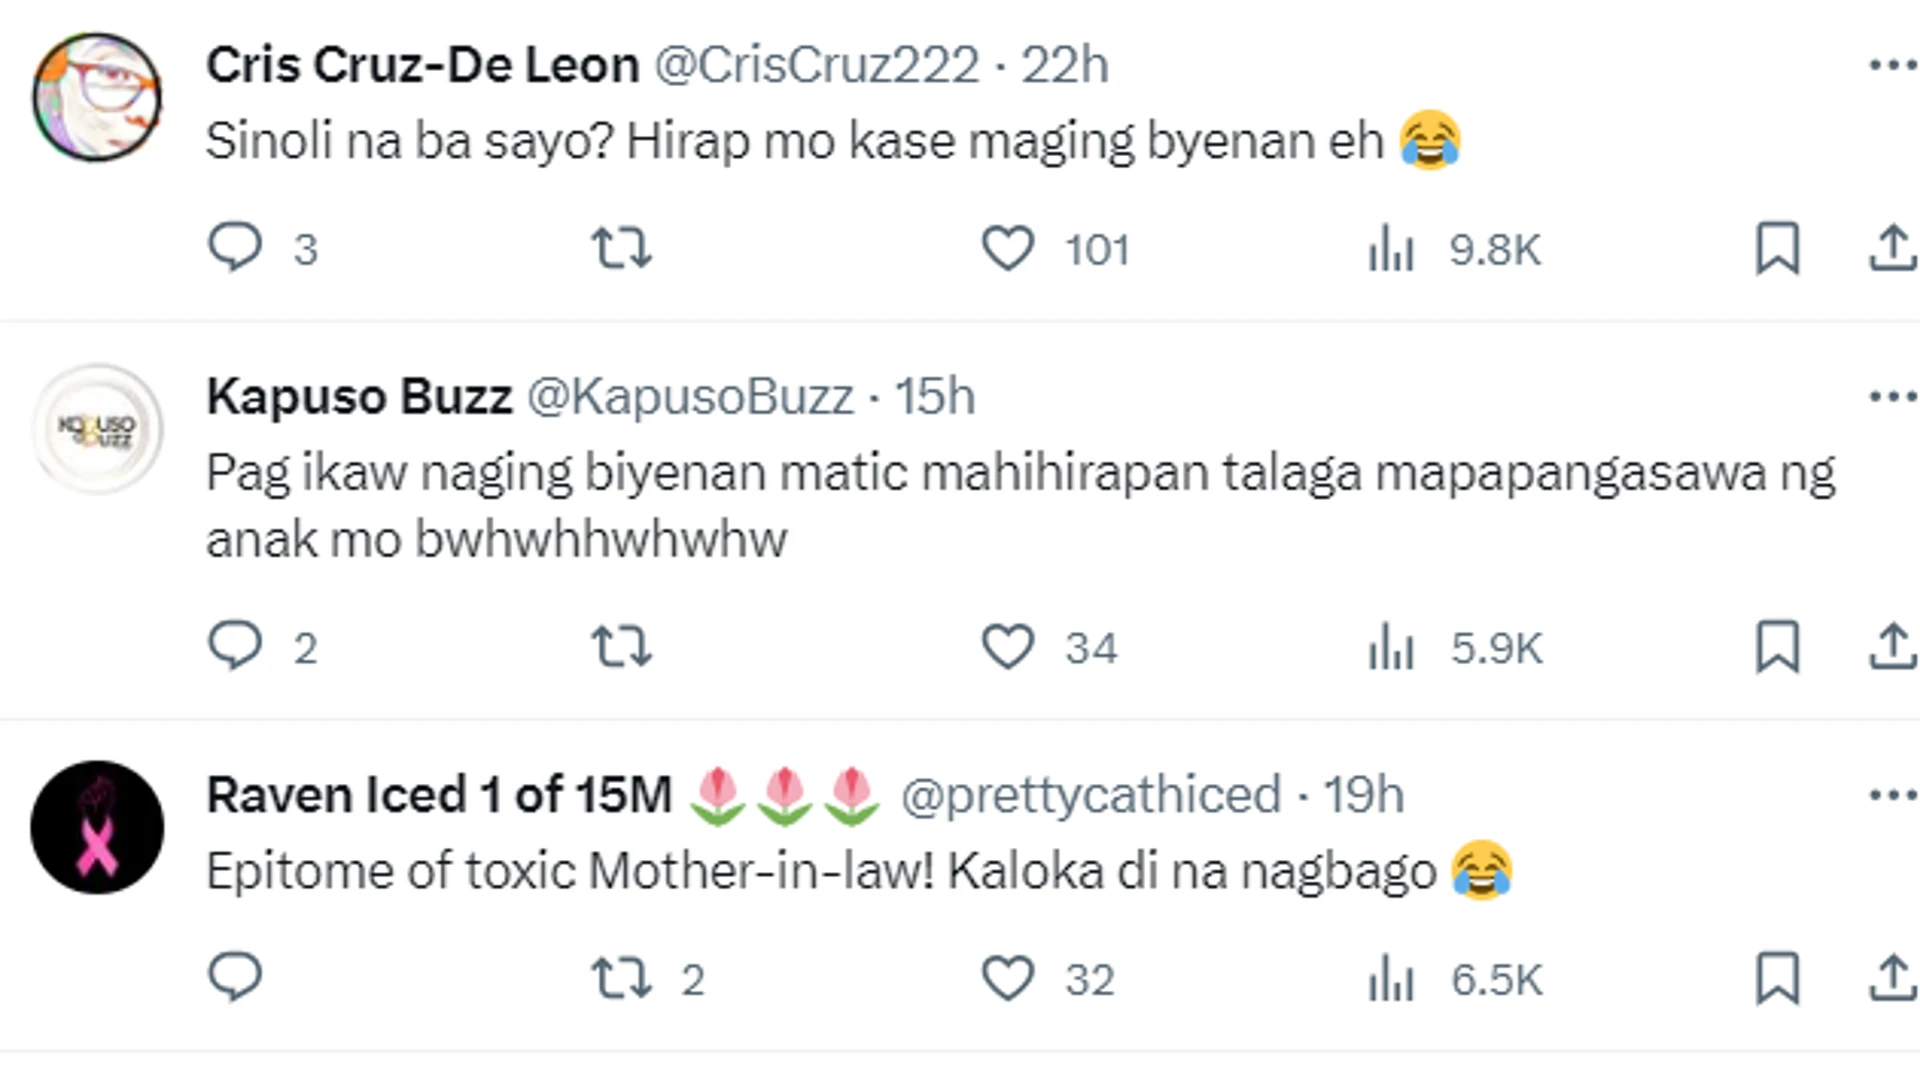1920x1080 pixels.
Task: Open more options for Raven Iced tweet
Action: tap(1893, 795)
